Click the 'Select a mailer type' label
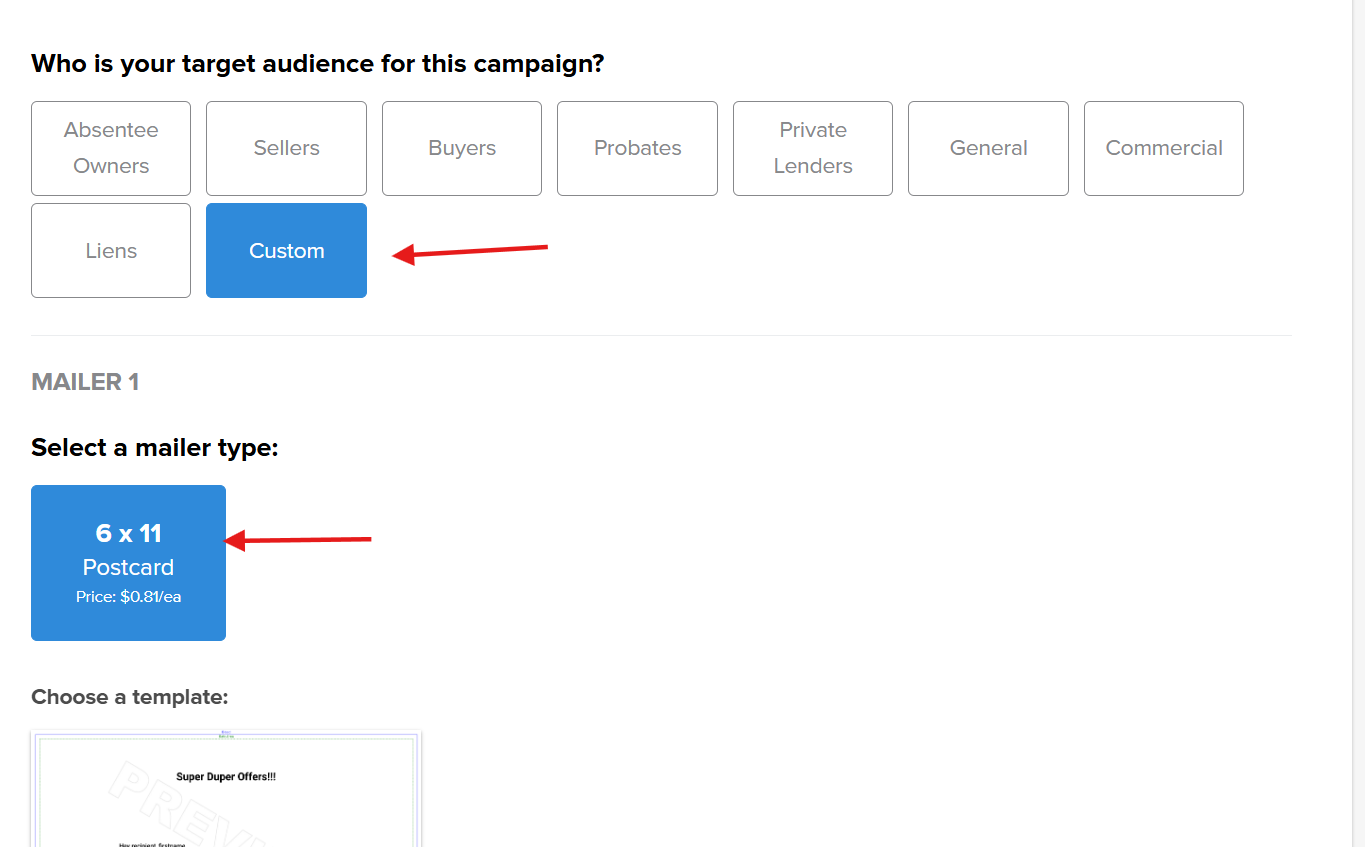 (155, 448)
